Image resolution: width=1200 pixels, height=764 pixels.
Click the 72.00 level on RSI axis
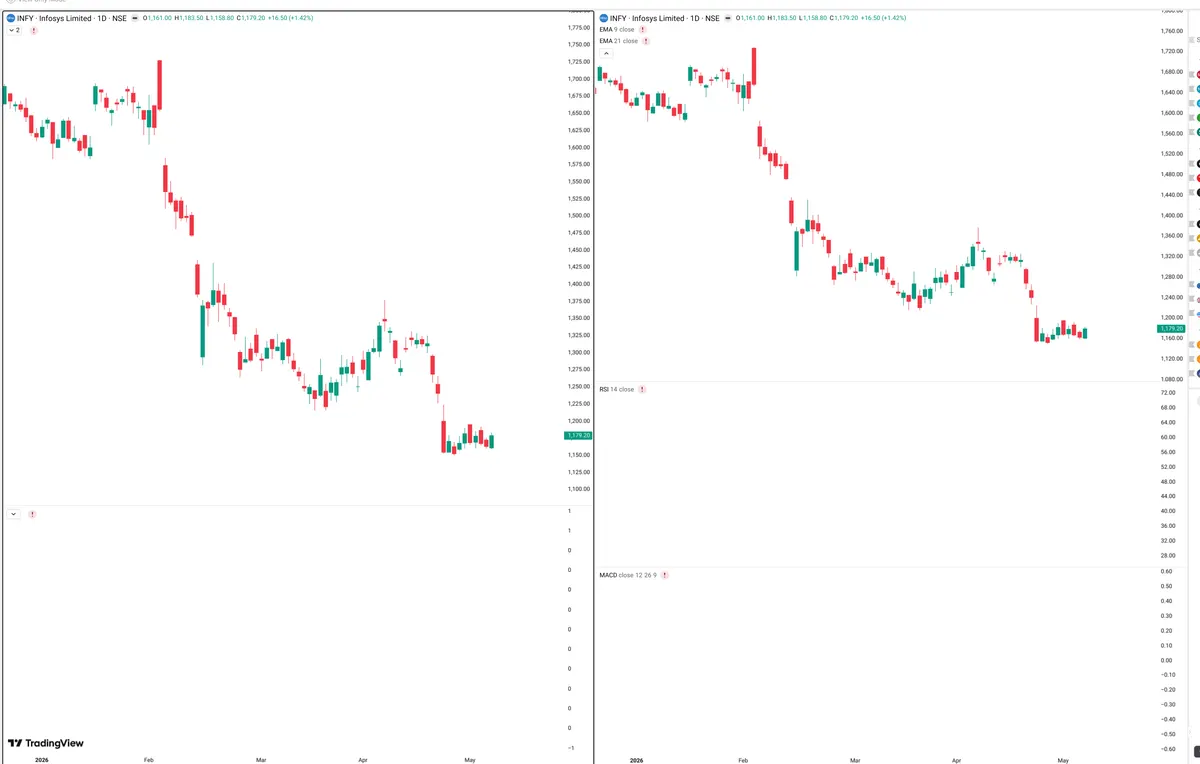click(1168, 393)
